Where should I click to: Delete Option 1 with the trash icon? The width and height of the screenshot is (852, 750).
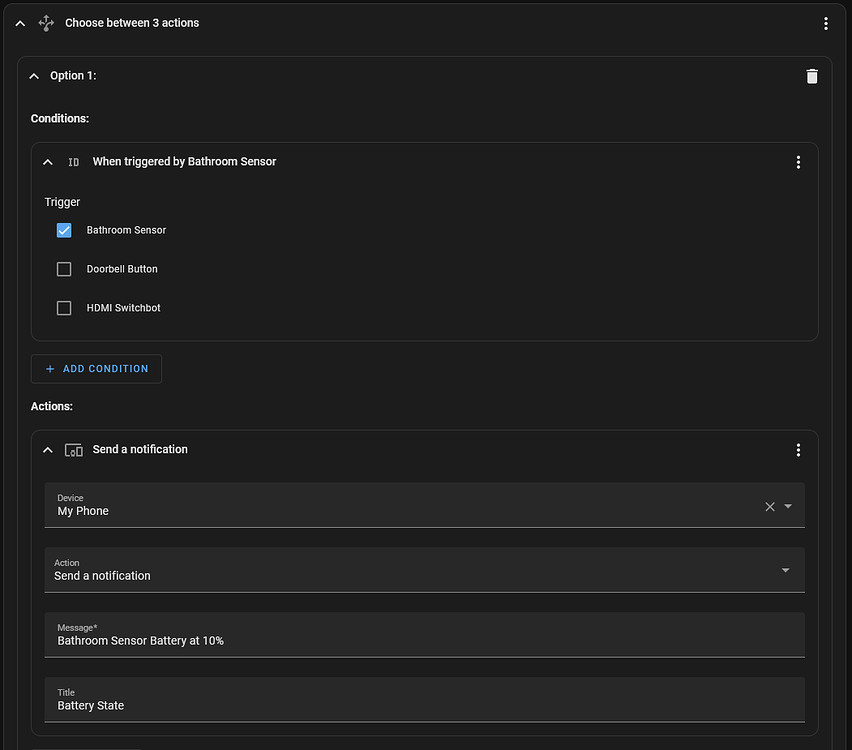(x=812, y=76)
